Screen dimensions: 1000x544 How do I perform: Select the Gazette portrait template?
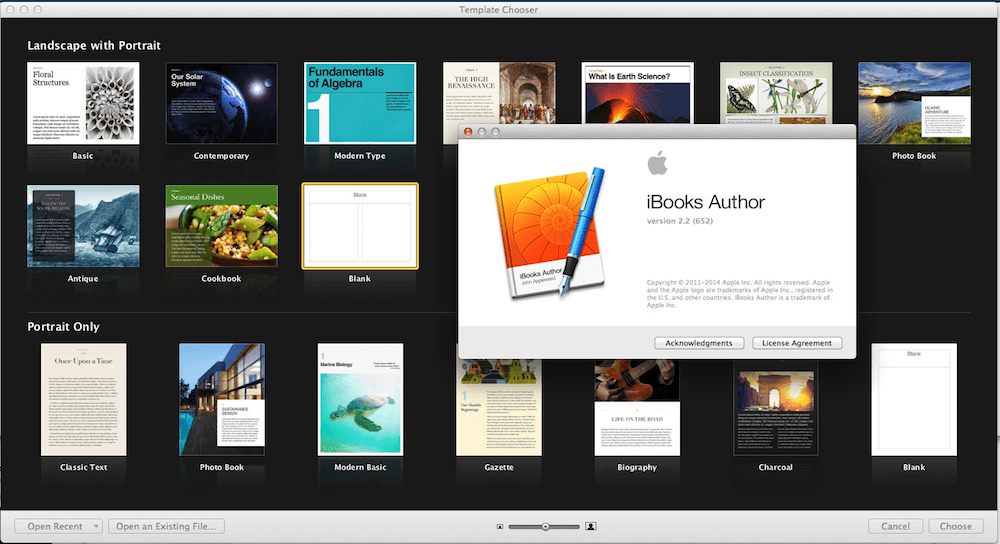click(499, 408)
